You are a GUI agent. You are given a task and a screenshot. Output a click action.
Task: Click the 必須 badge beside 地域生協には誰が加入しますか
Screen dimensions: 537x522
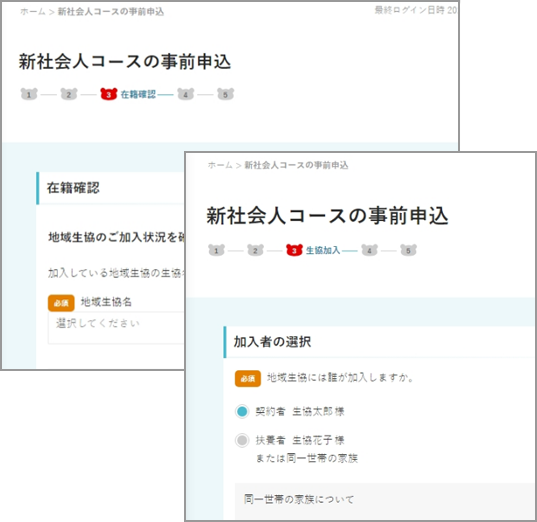[248, 378]
